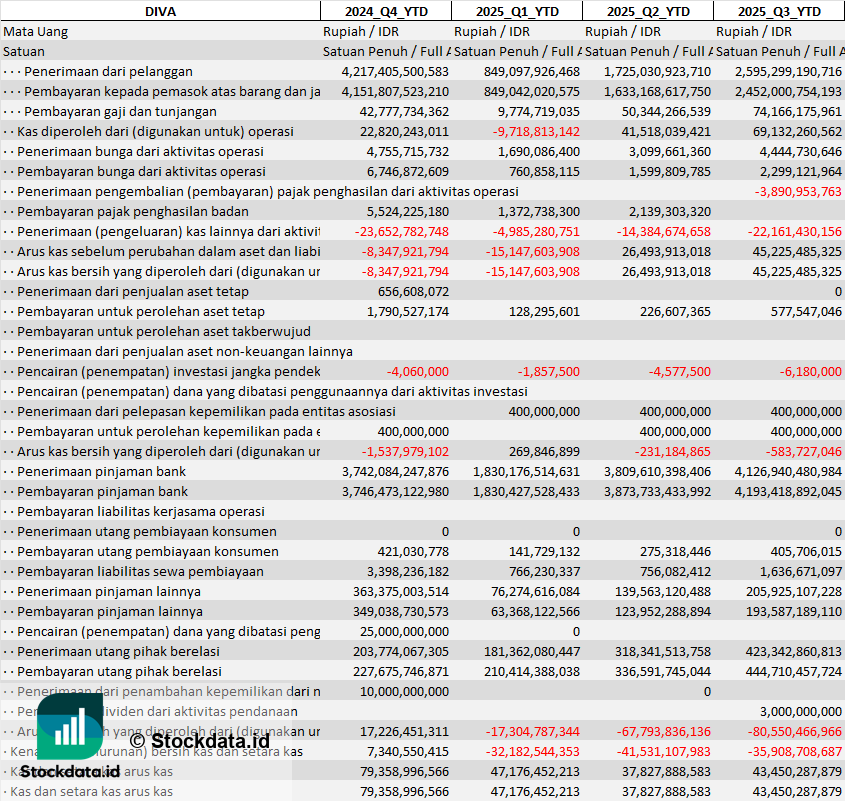
Task: Select value 3,000,000,000
Action: point(801,712)
